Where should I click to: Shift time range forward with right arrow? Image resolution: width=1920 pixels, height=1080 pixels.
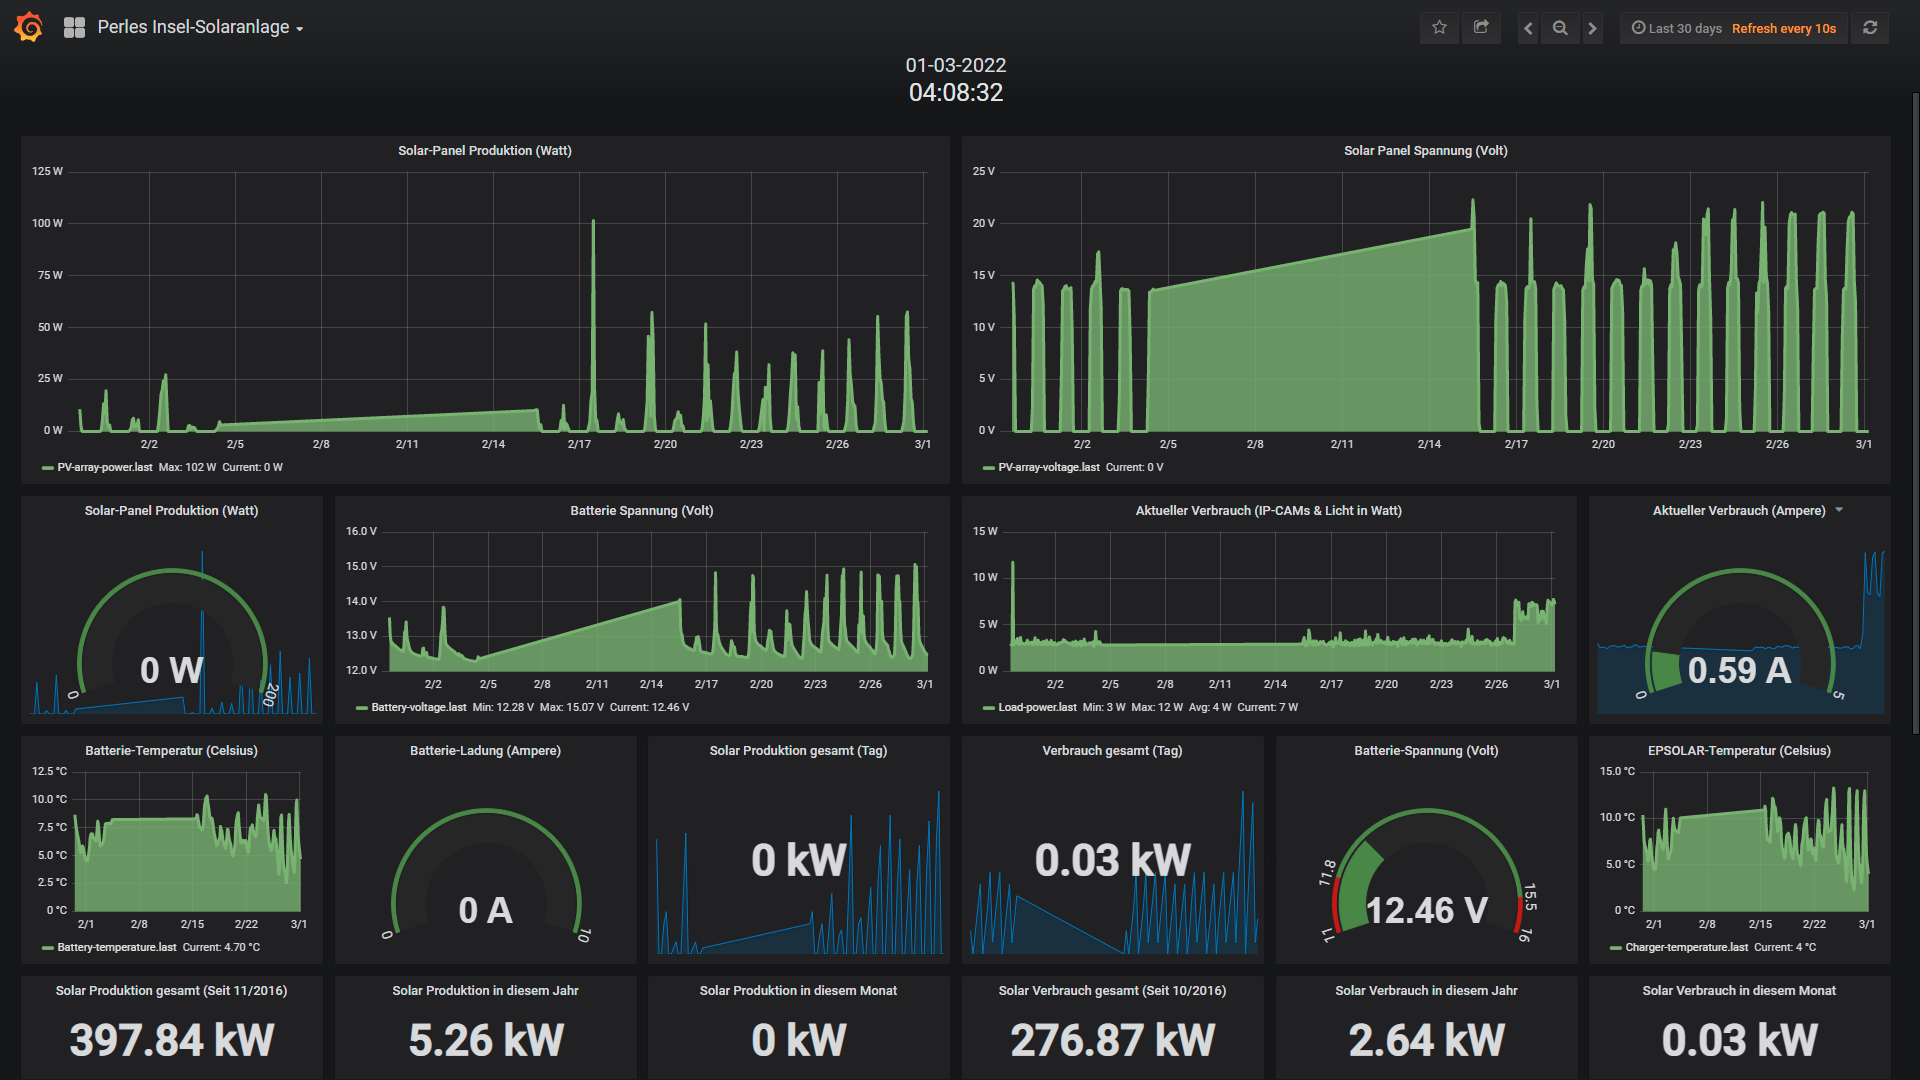point(1593,28)
